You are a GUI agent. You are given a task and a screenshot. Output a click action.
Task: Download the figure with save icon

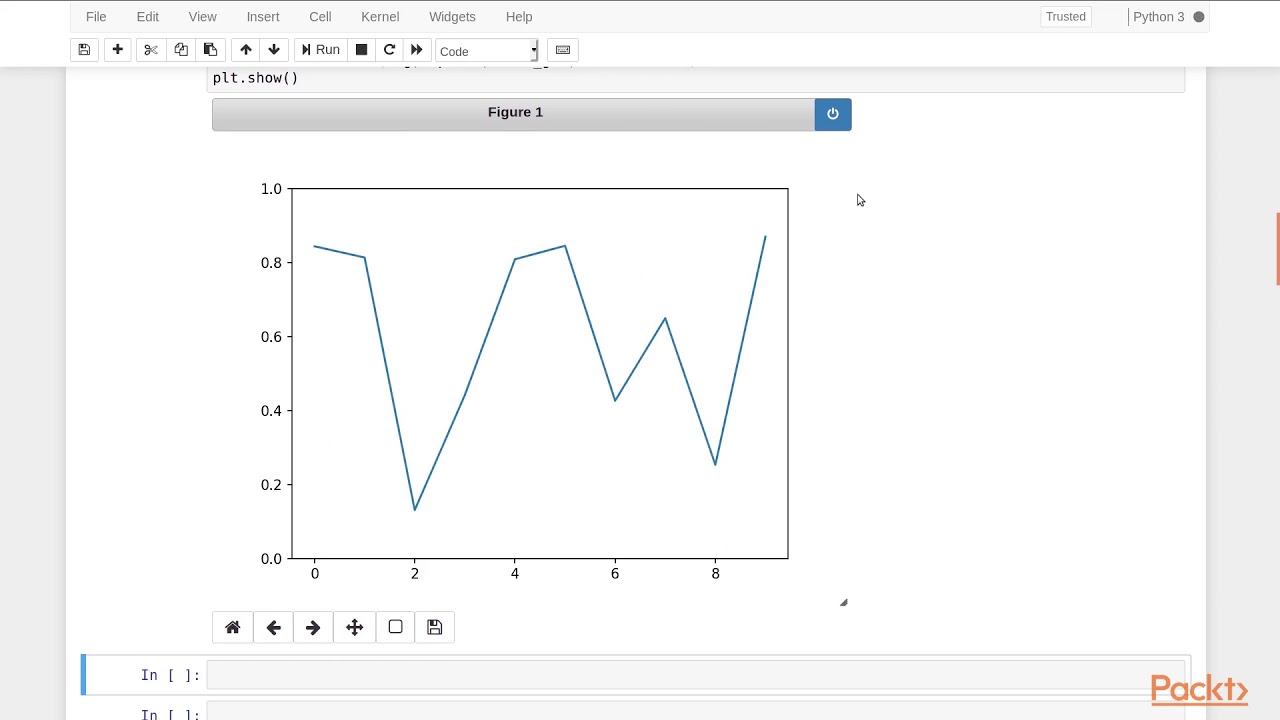click(x=434, y=627)
